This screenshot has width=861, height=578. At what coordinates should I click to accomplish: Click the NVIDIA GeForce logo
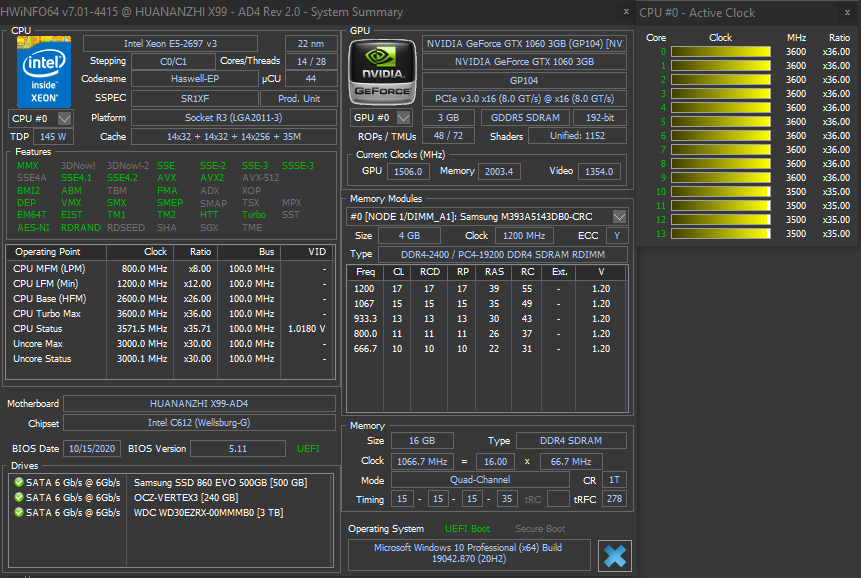(382, 72)
